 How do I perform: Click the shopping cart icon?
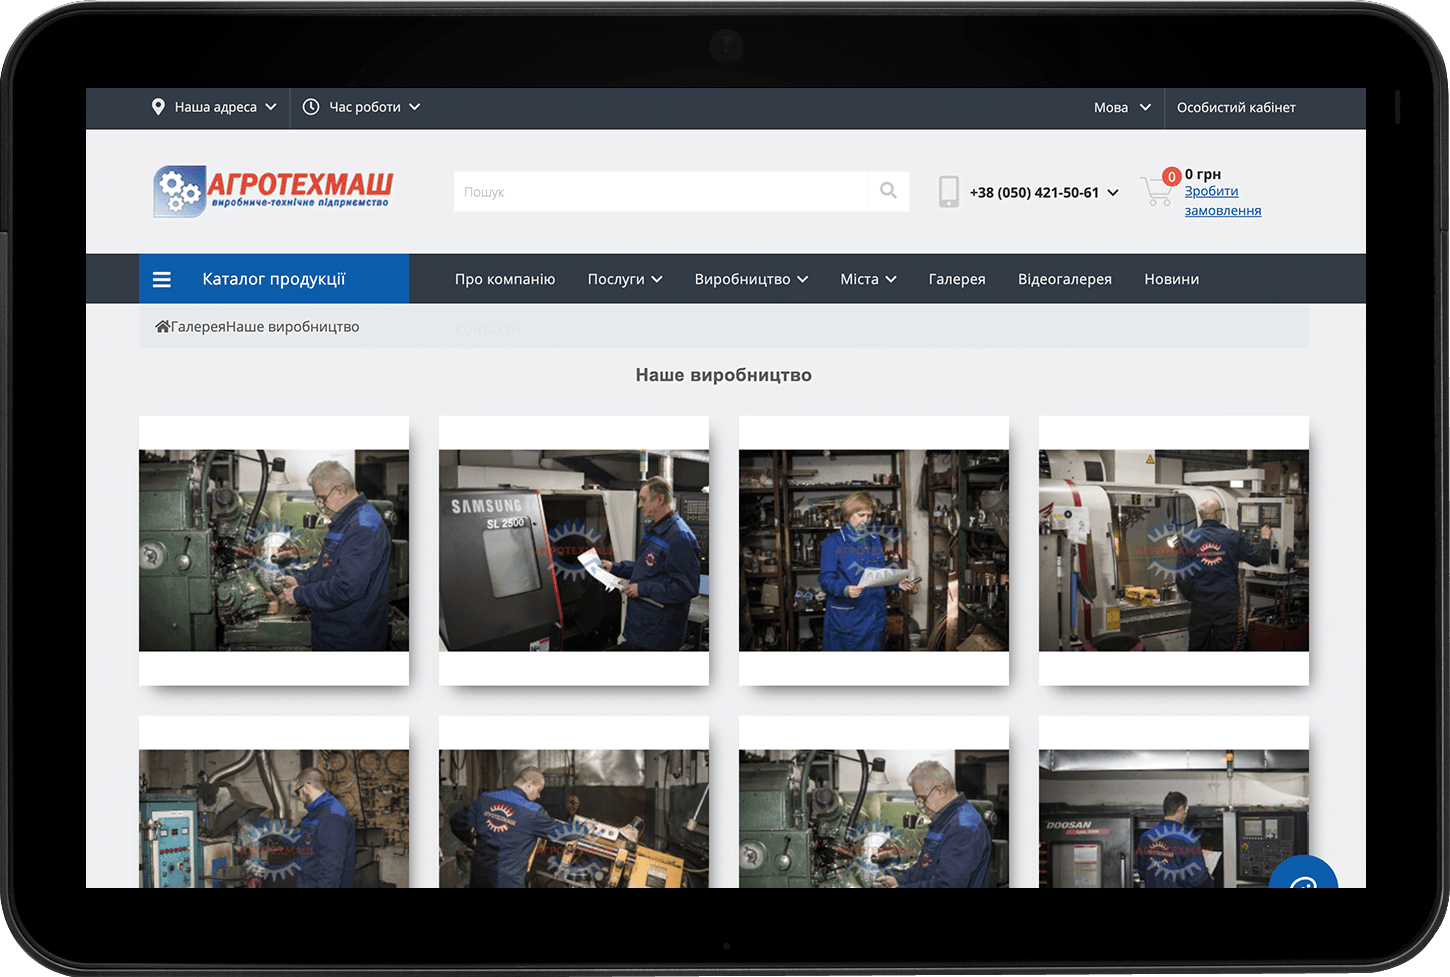point(1157,189)
